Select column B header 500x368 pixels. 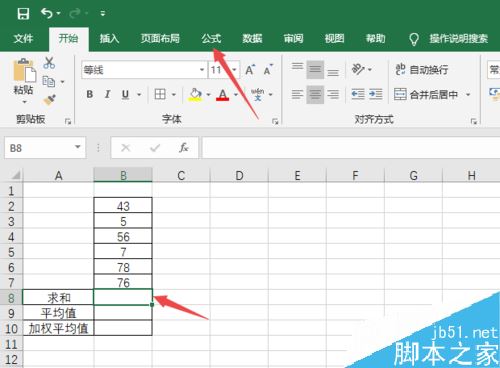click(123, 175)
